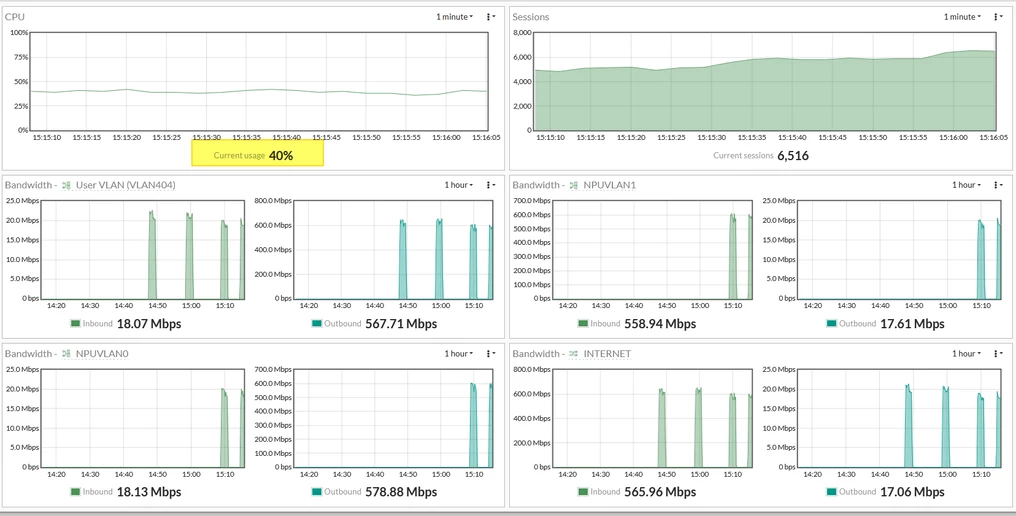This screenshot has height=516, width=1016.
Task: Click the NPUVLAN1 interface name
Action: (610, 185)
